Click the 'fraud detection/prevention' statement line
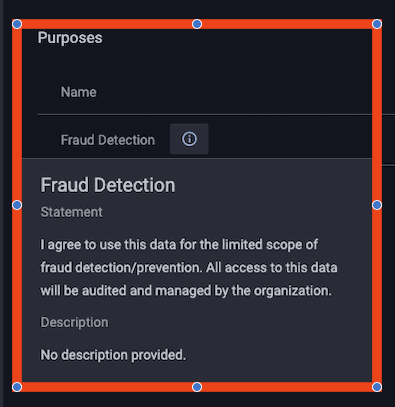Image resolution: width=395 pixels, height=407 pixels. (x=189, y=268)
